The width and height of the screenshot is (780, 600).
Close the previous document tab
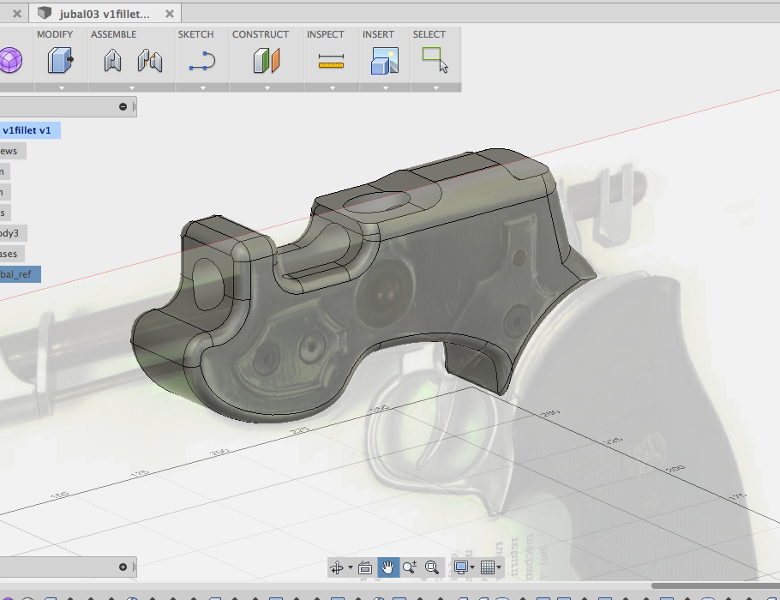[17, 14]
